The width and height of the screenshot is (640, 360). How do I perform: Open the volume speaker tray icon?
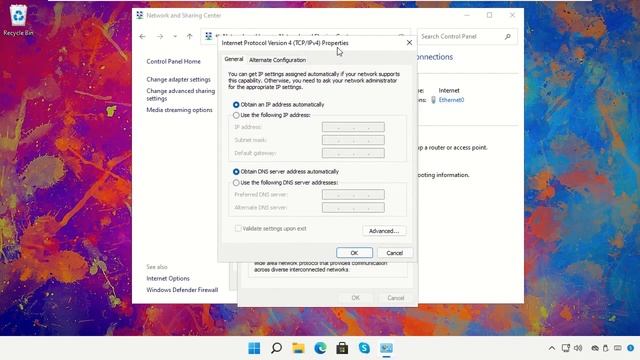pos(578,348)
